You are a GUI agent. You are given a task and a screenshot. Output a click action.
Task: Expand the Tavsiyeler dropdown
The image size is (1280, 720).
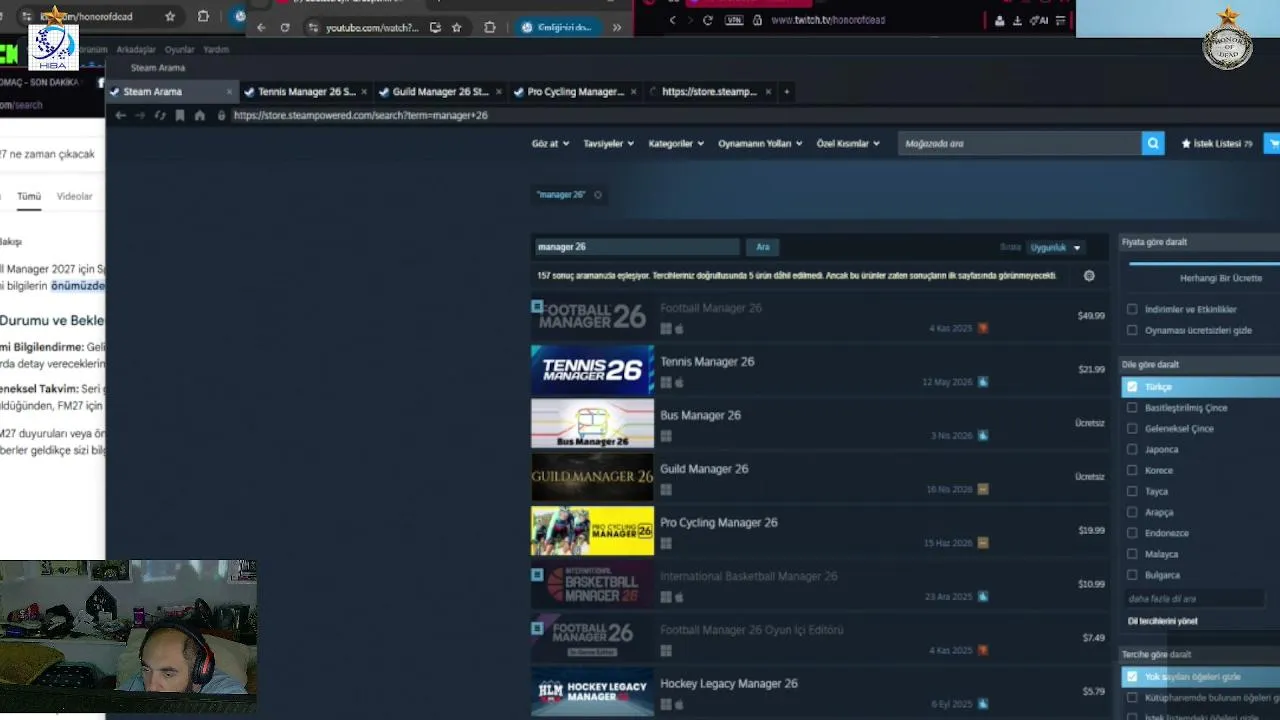[x=609, y=144]
